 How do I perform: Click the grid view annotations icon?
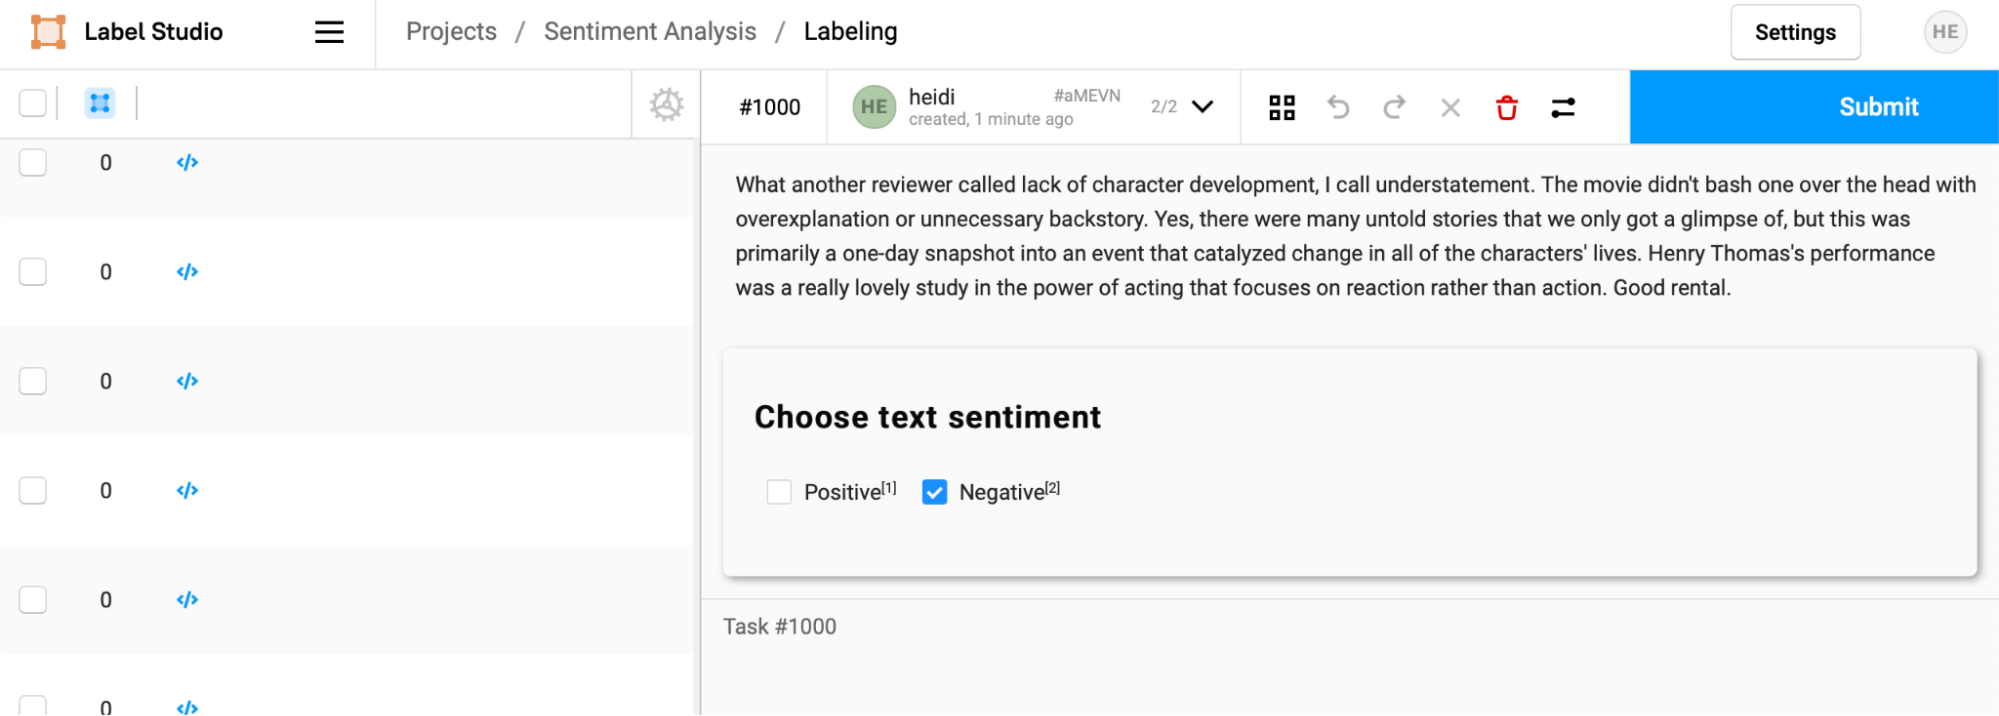(x=1282, y=107)
